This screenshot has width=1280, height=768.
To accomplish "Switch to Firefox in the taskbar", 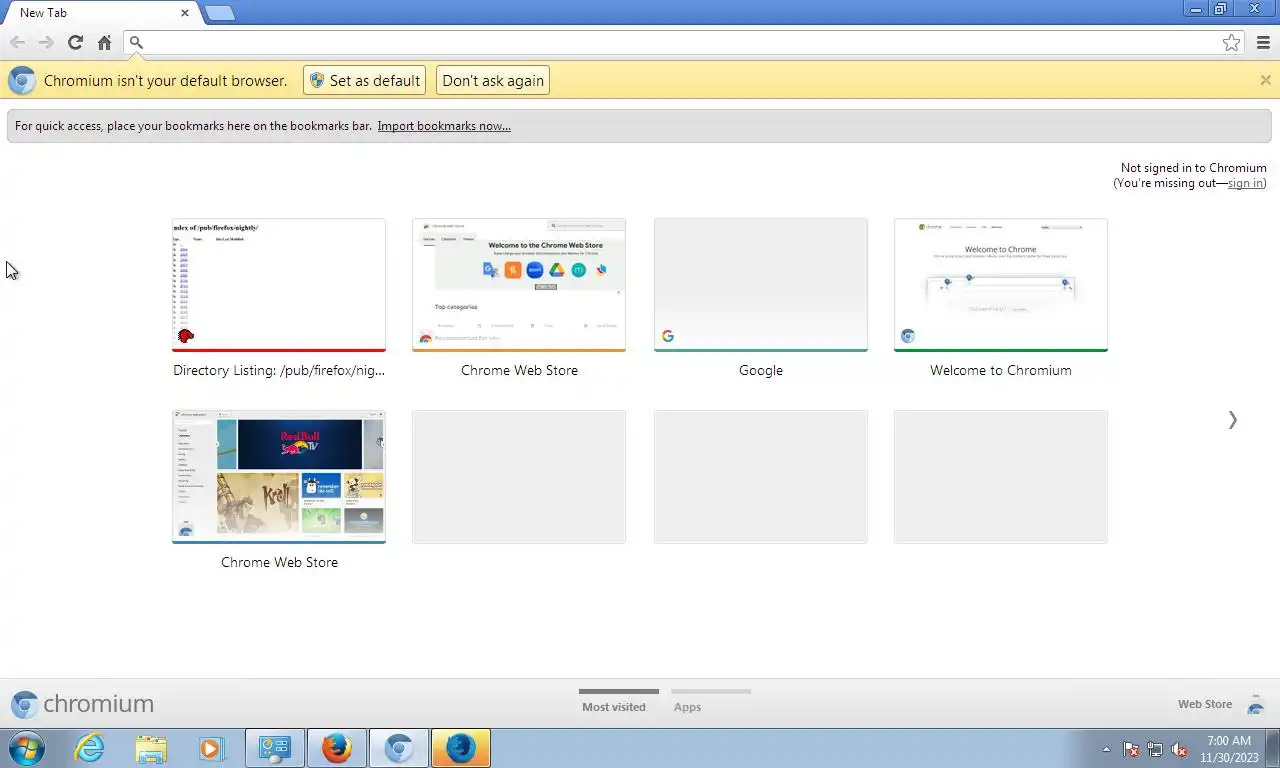I will [337, 748].
